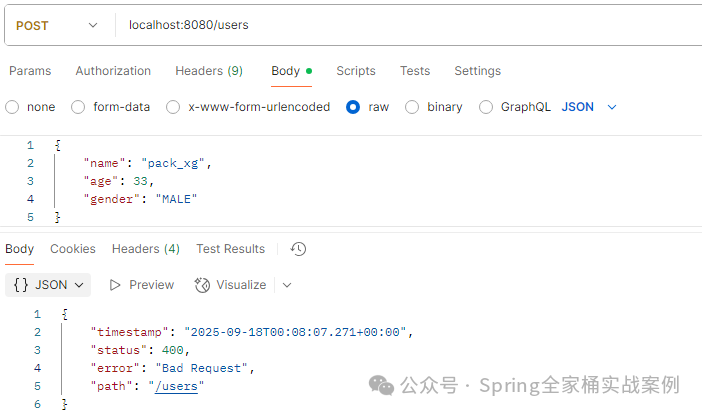Open the Settings tab
The width and height of the screenshot is (702, 413).
click(477, 71)
